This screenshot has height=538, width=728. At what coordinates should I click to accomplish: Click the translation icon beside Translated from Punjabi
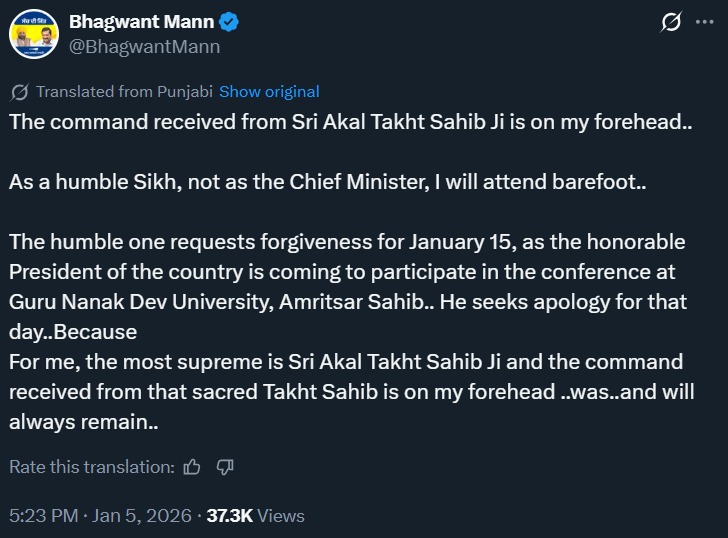pos(19,92)
